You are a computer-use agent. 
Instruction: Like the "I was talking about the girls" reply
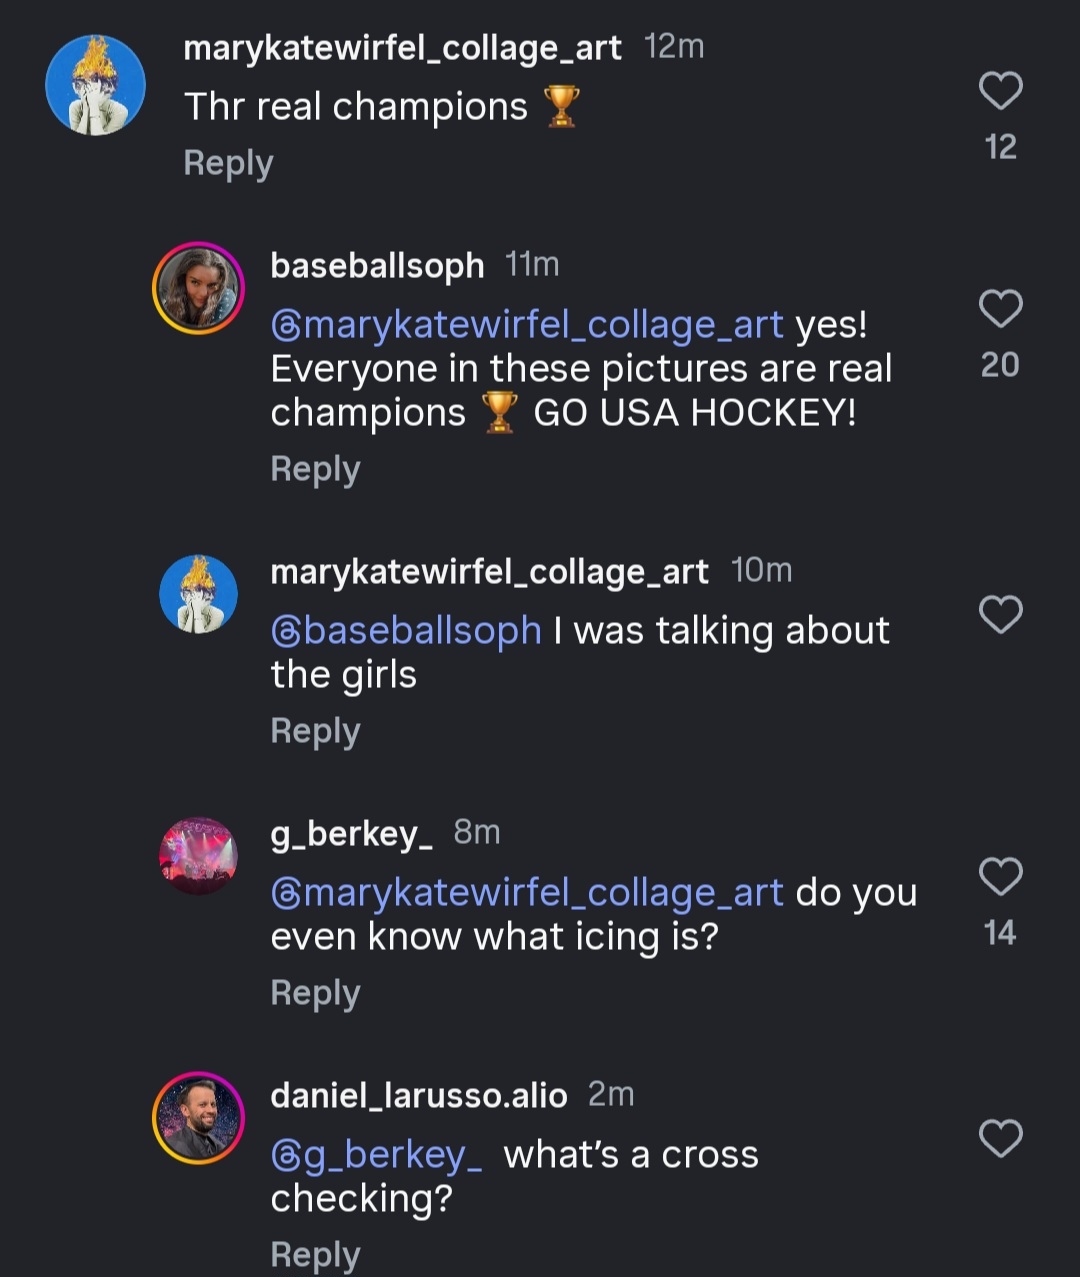coord(1000,615)
